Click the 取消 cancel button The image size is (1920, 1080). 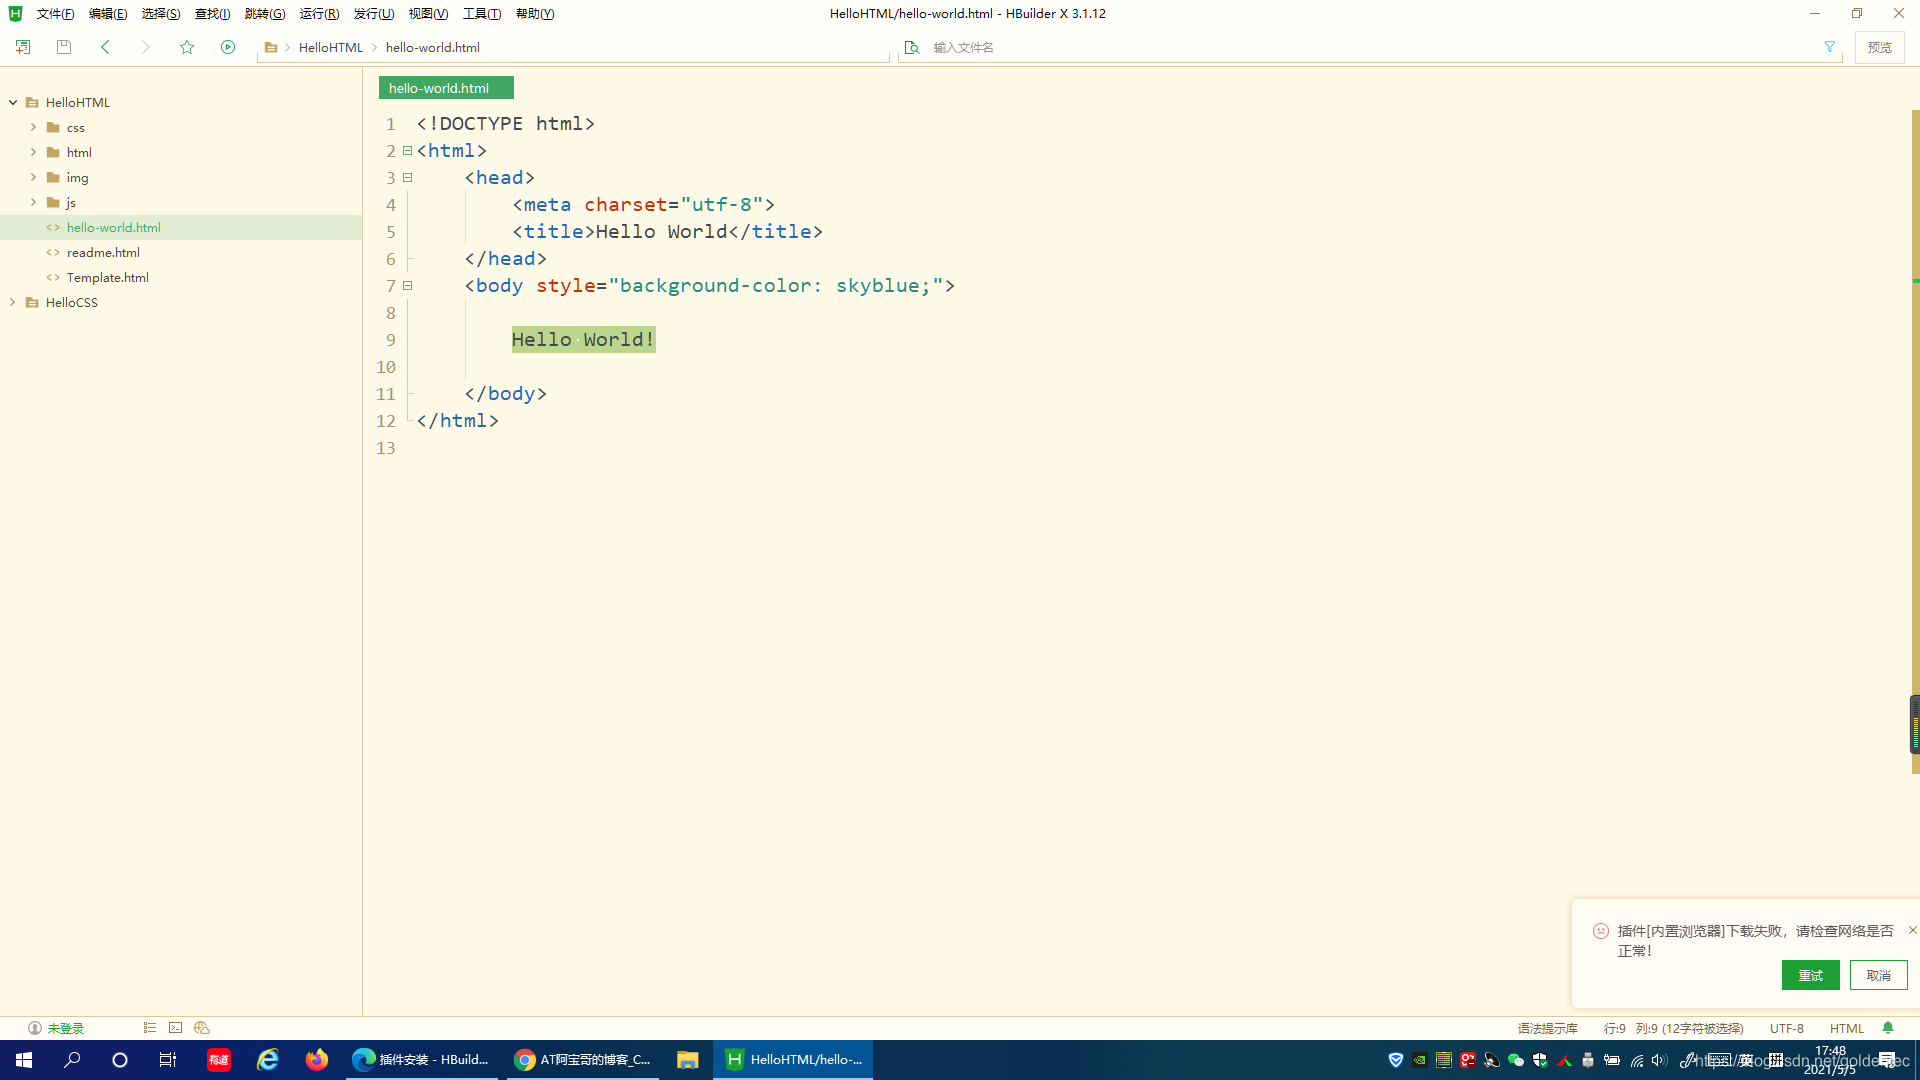coord(1878,975)
